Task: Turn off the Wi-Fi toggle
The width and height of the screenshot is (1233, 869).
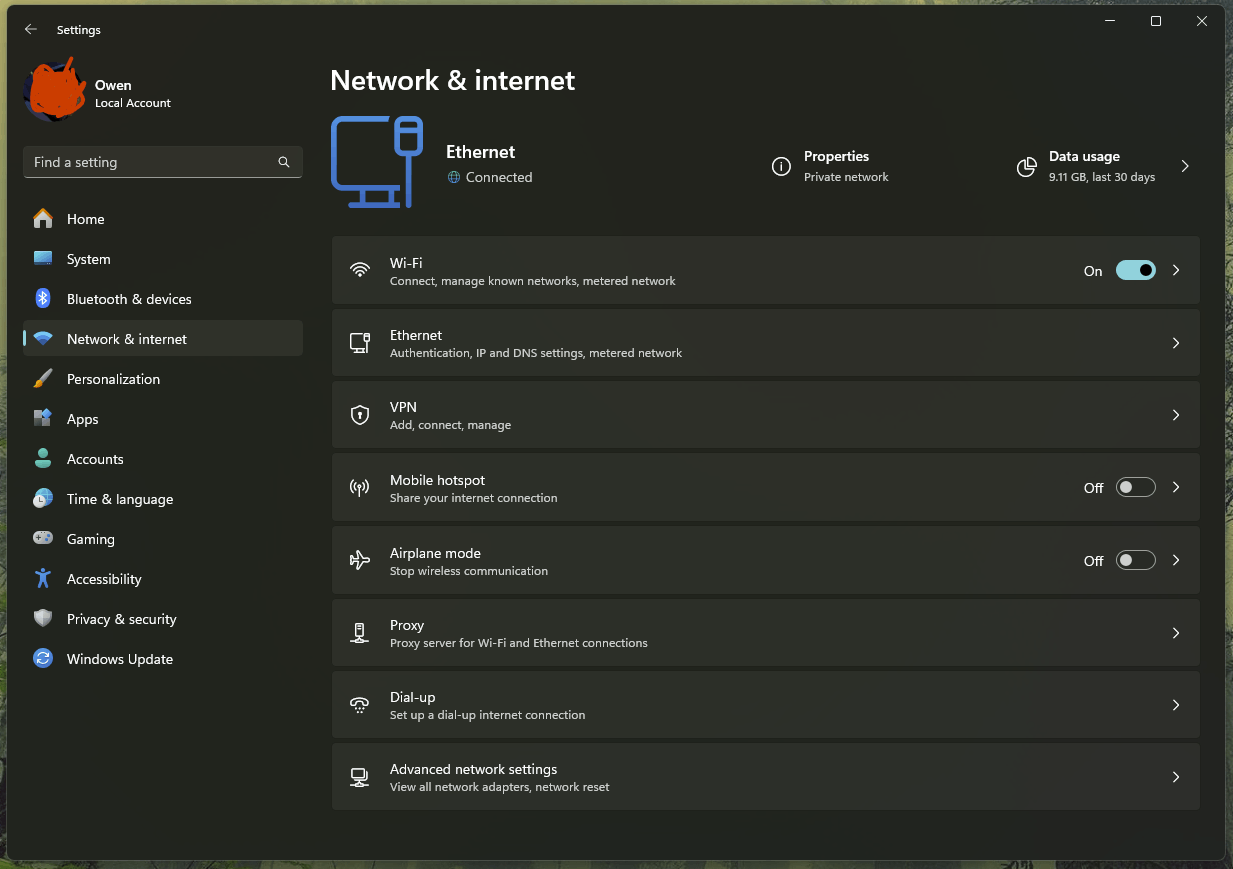Action: tap(1135, 270)
